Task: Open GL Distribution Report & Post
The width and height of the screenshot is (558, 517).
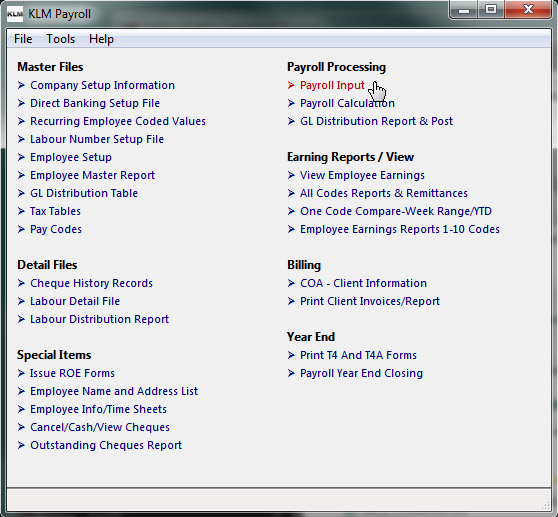Action: (377, 121)
